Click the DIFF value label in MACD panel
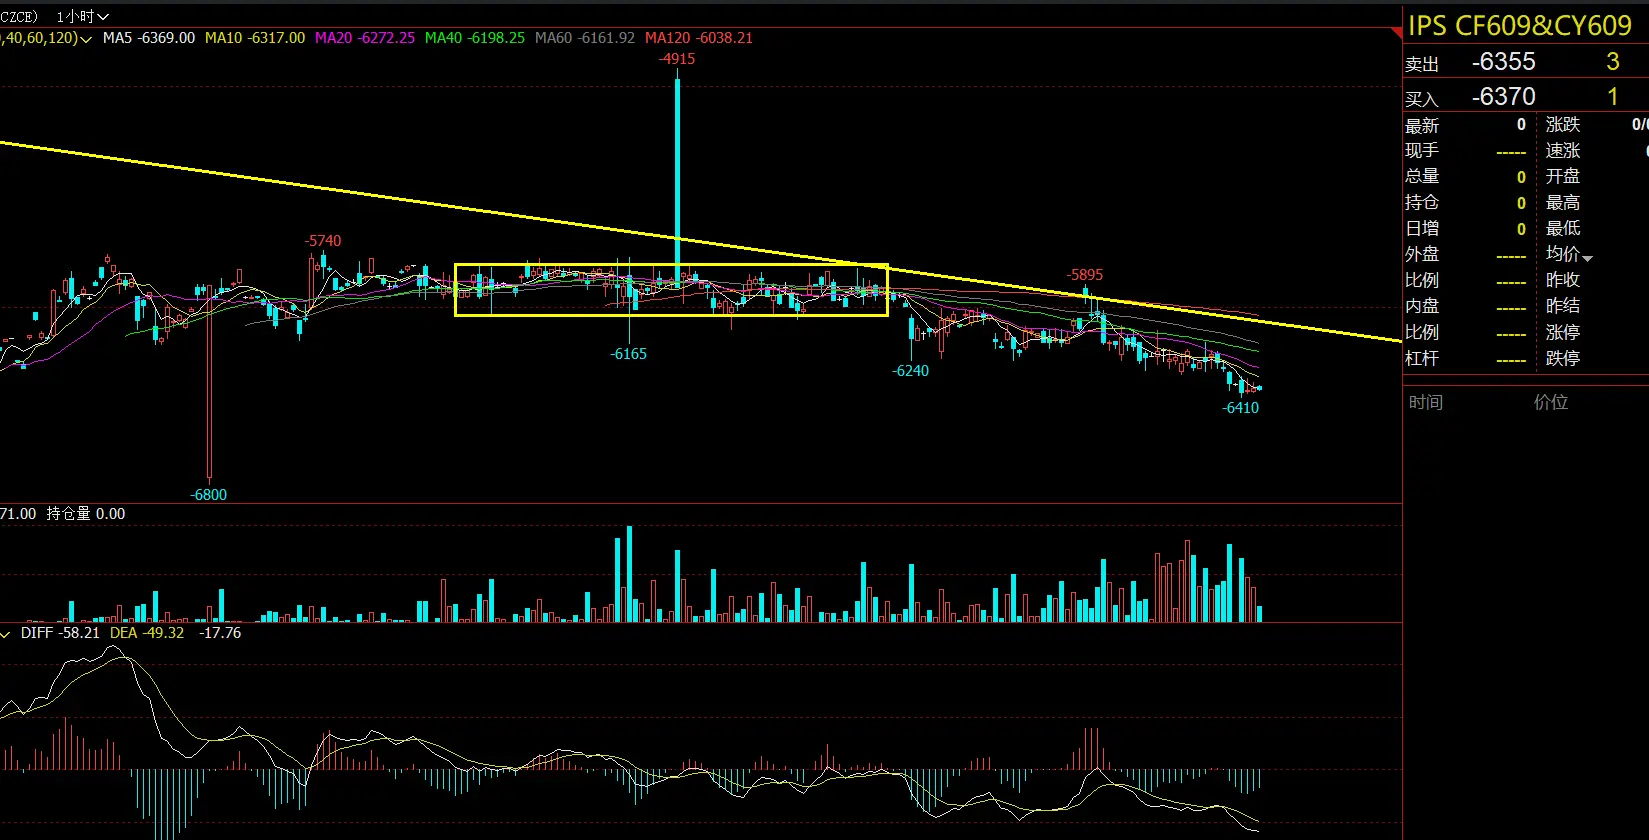Screen dimensions: 1649x840 [60, 633]
